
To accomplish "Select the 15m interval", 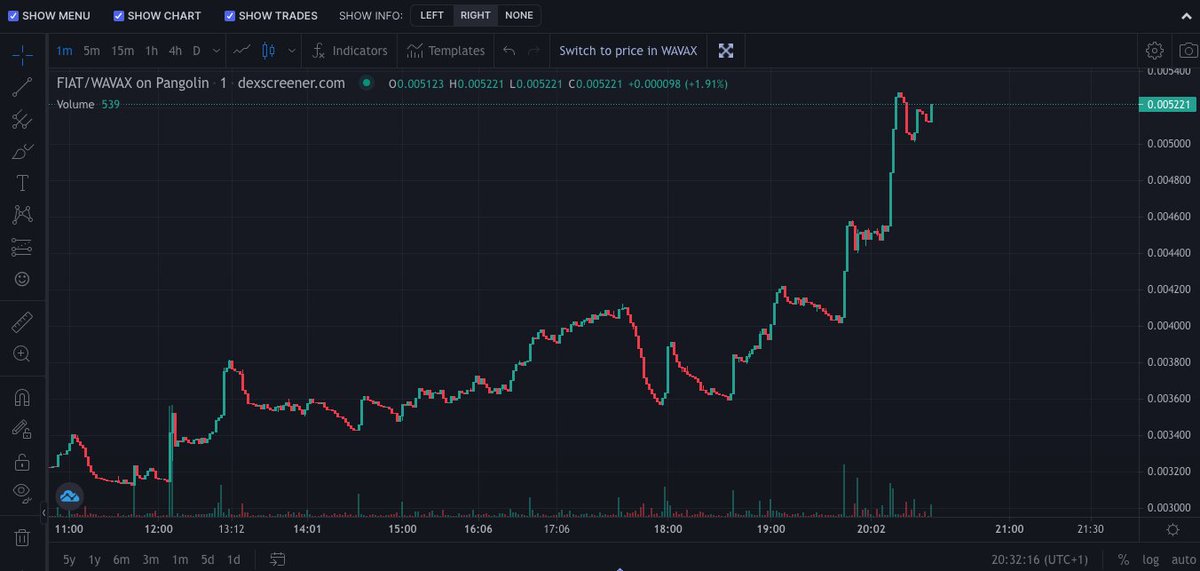I will (x=122, y=50).
